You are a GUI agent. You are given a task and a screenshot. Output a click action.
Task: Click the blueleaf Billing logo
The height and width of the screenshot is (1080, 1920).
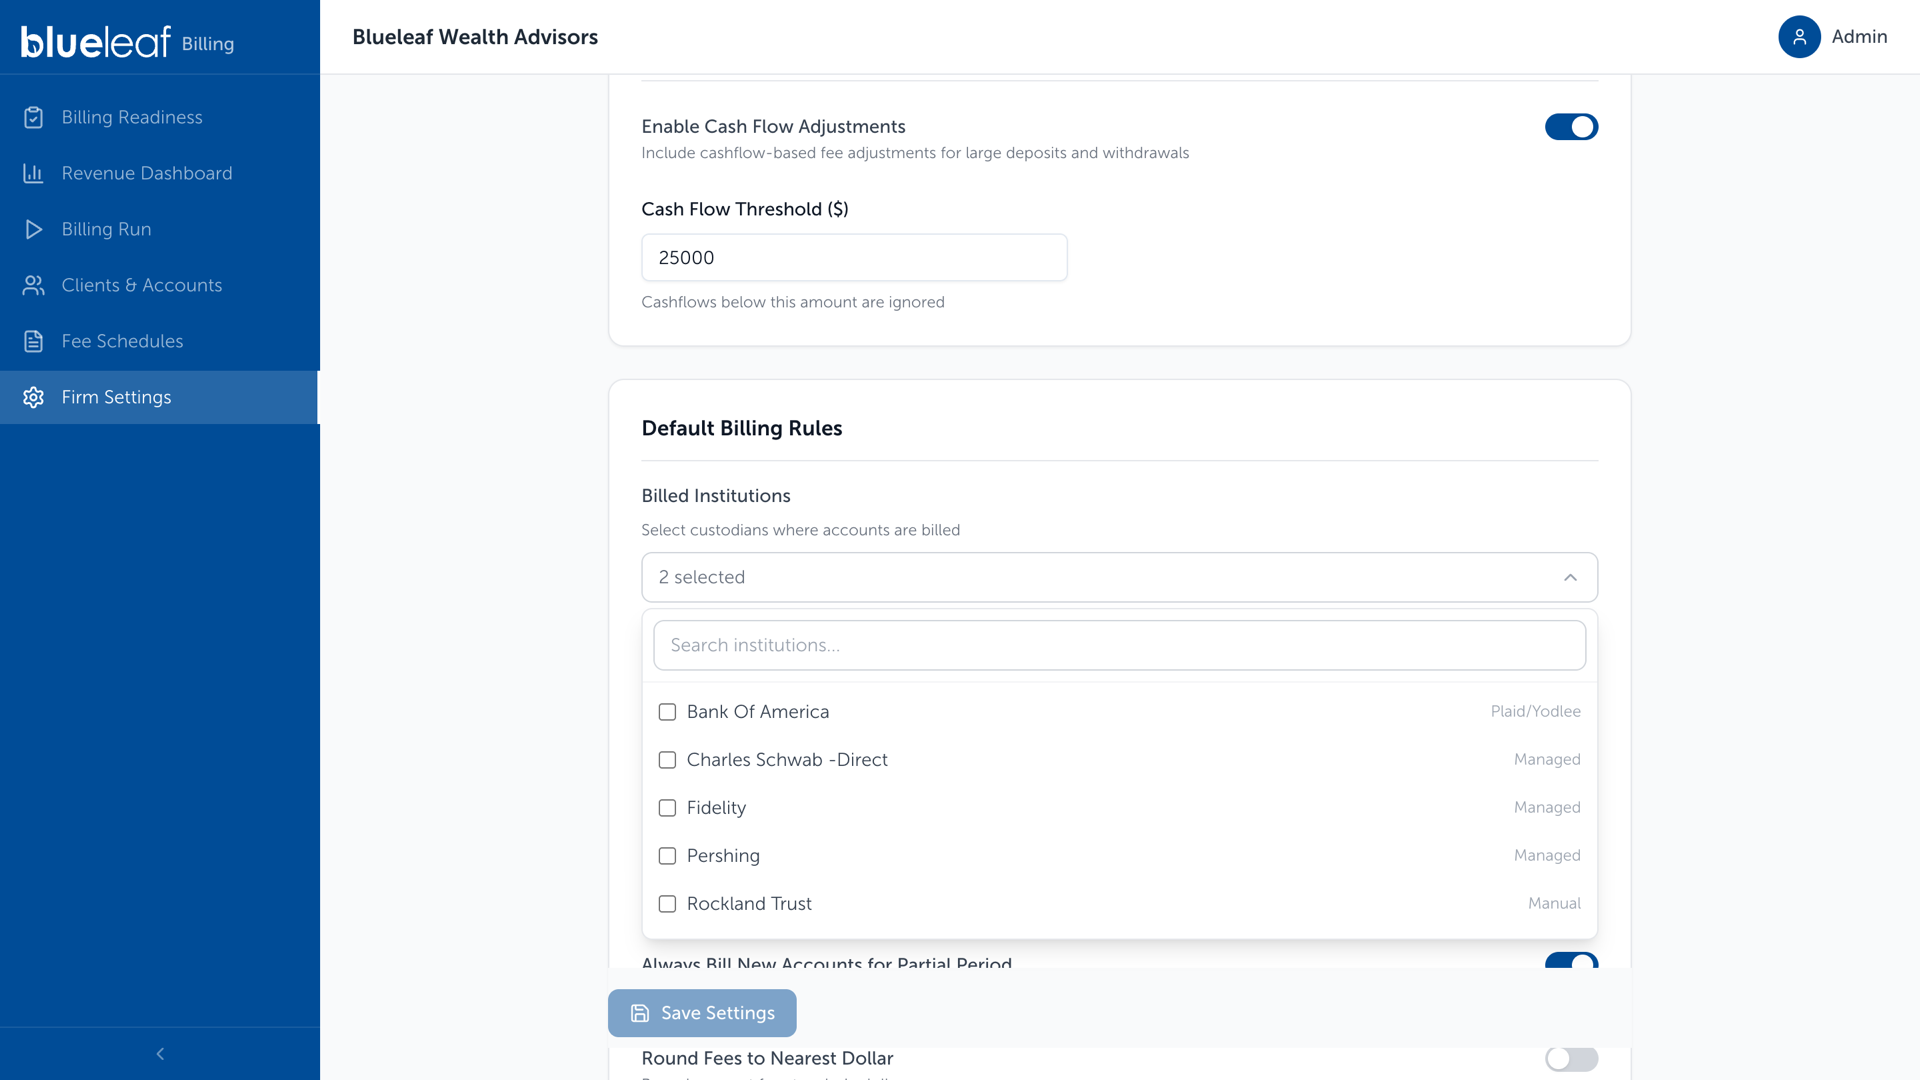coord(127,42)
